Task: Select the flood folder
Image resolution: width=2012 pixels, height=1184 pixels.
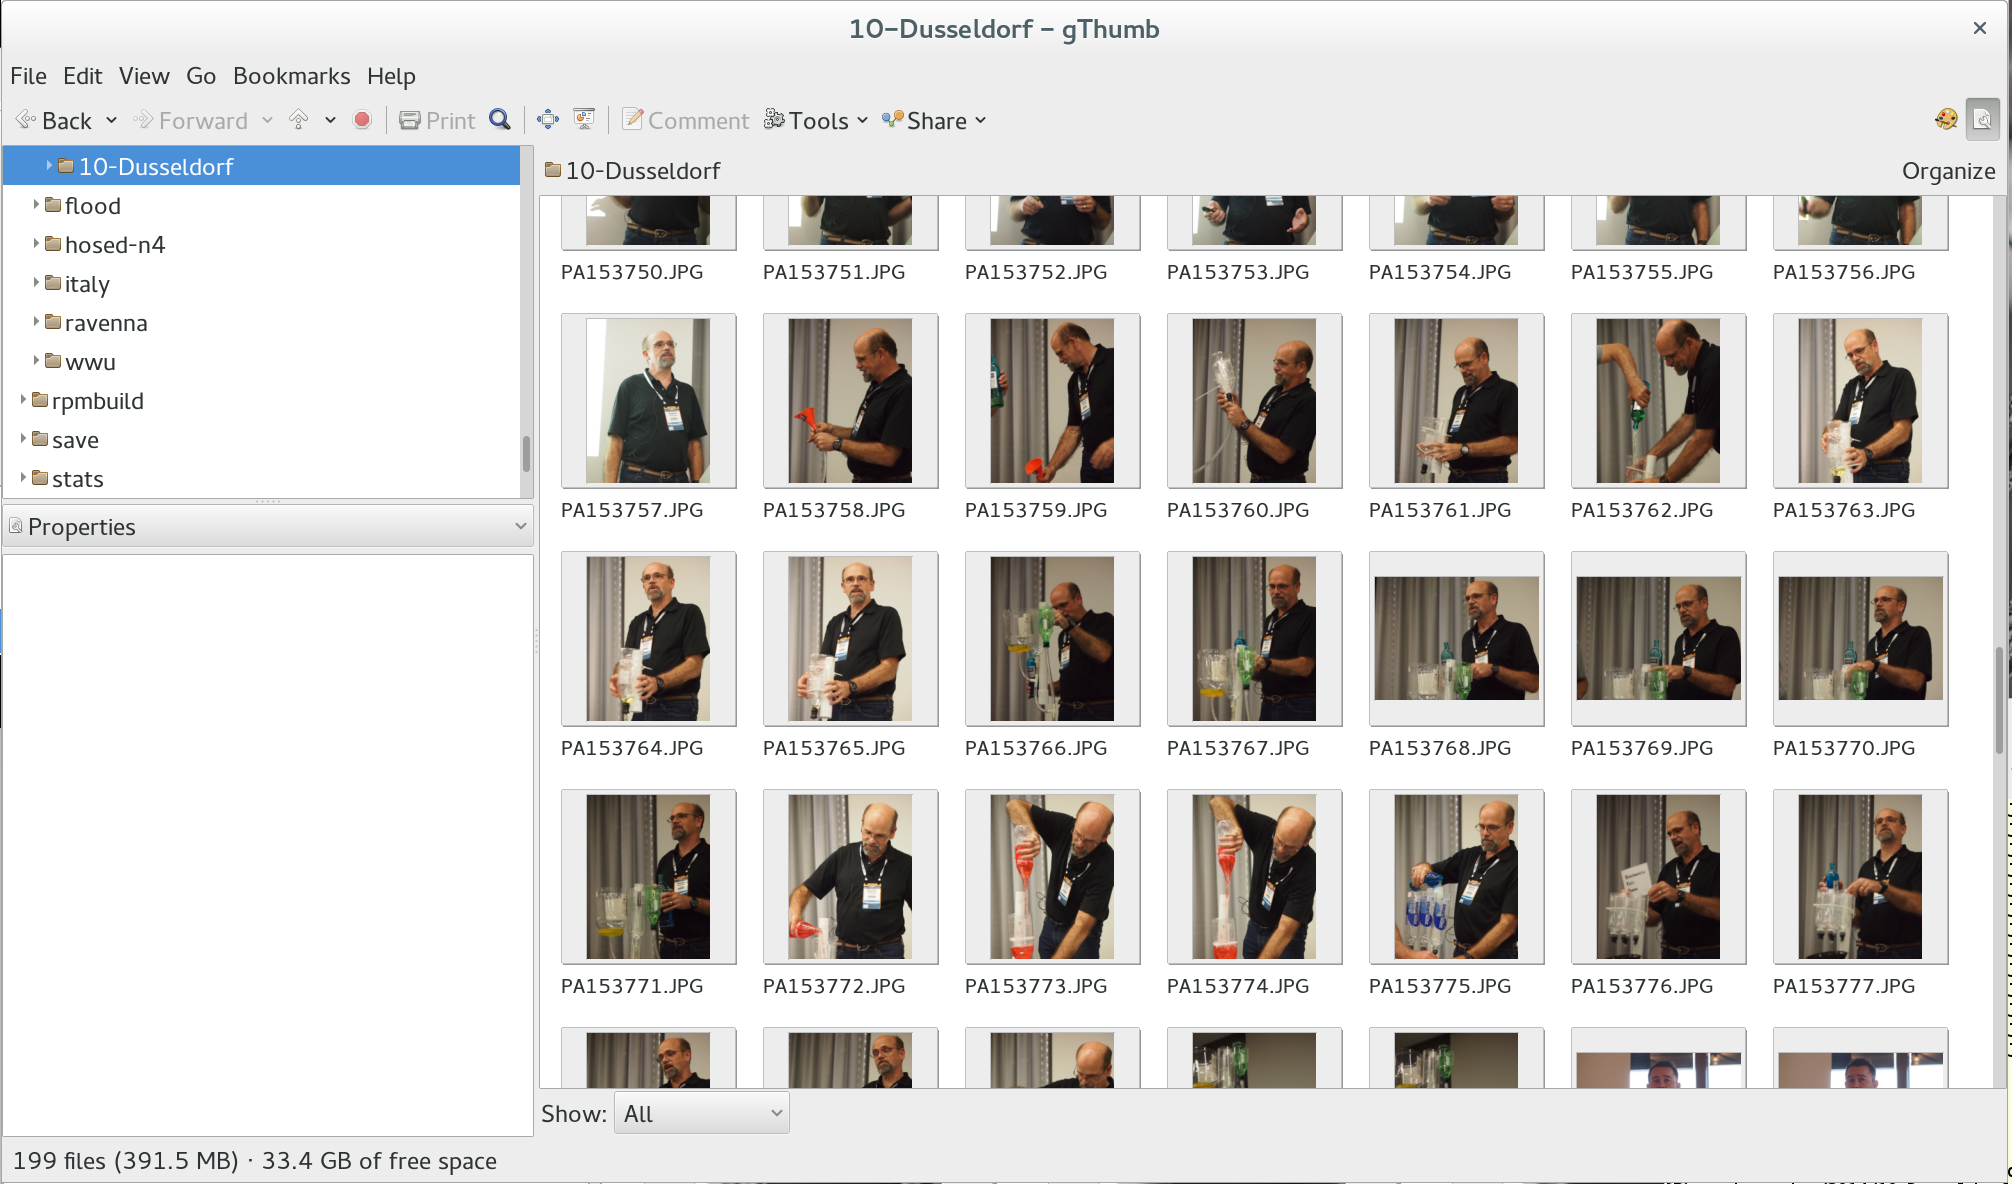Action: [x=92, y=206]
